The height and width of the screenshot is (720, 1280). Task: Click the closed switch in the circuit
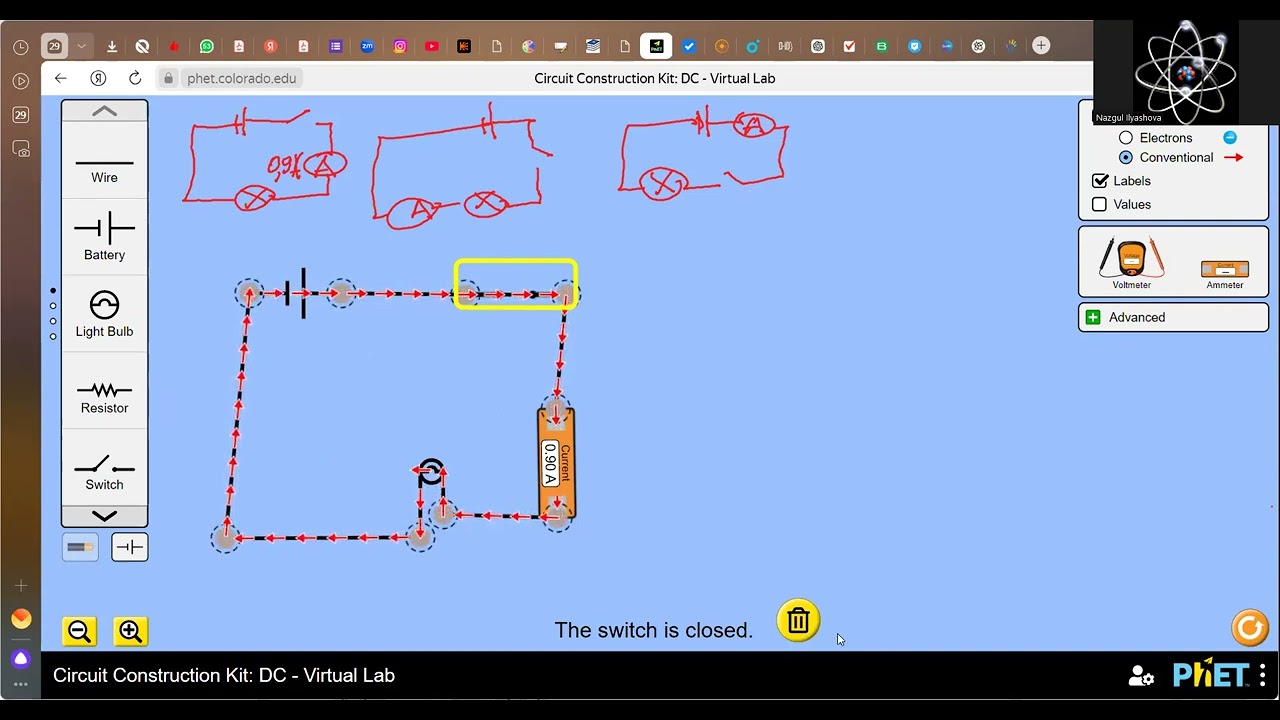(x=516, y=294)
